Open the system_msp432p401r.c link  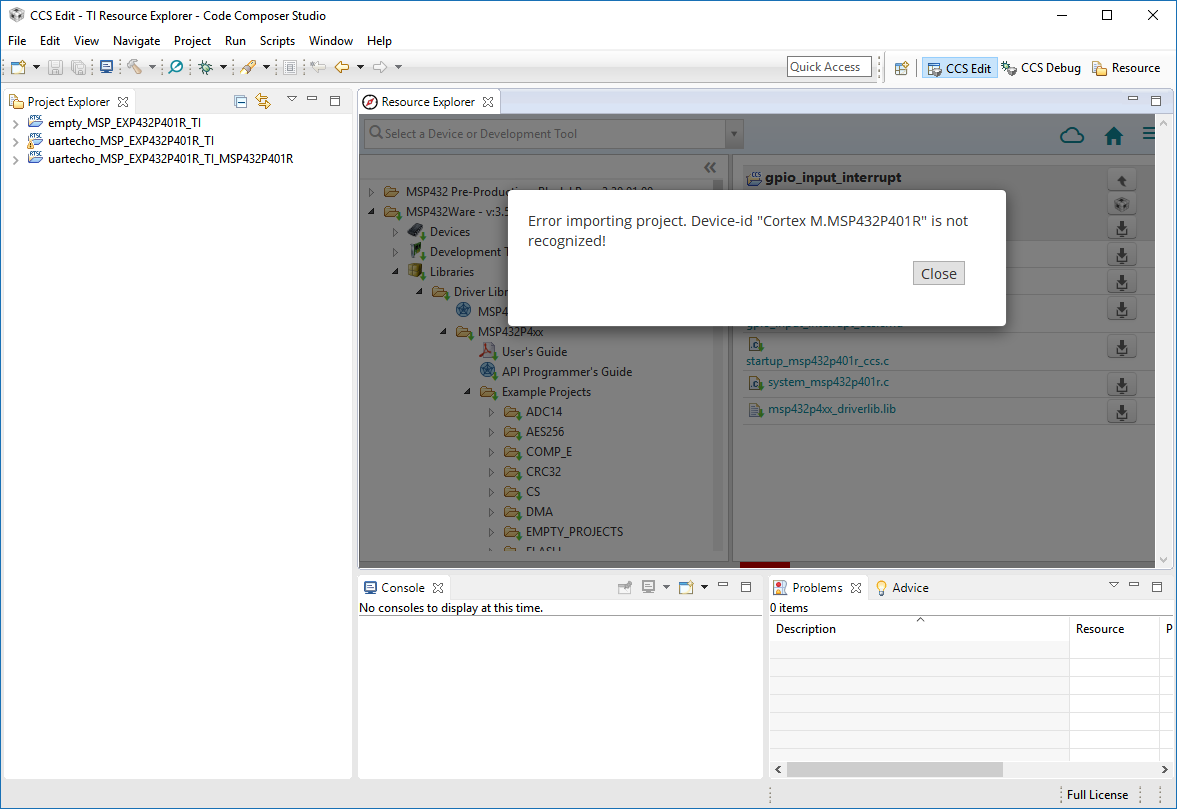[x=828, y=382]
